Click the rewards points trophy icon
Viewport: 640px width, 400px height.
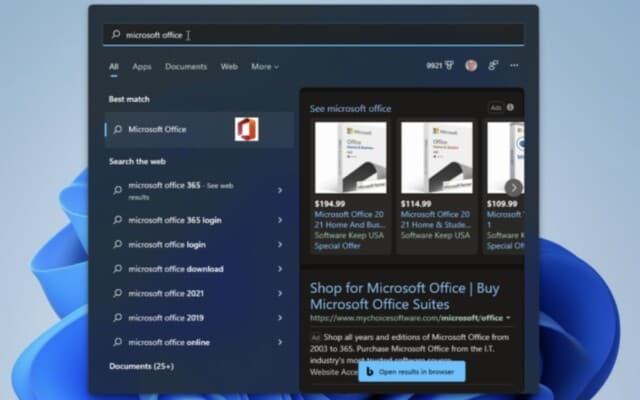tap(449, 65)
